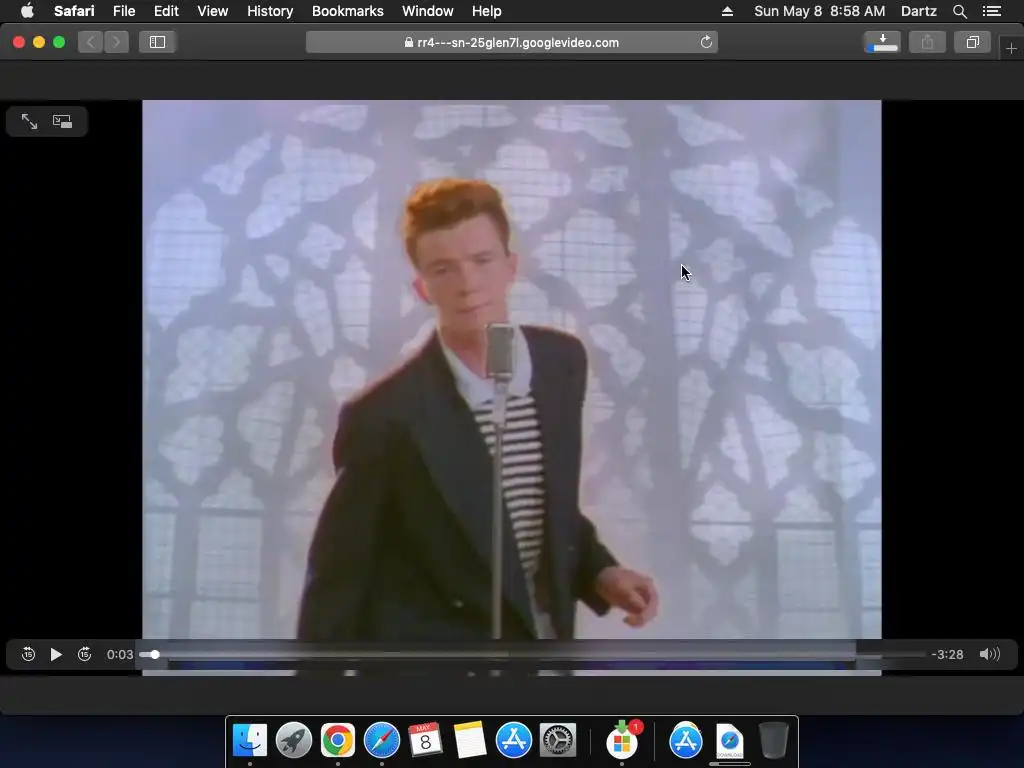
Task: Skip forward 15 seconds
Action: tap(84, 654)
